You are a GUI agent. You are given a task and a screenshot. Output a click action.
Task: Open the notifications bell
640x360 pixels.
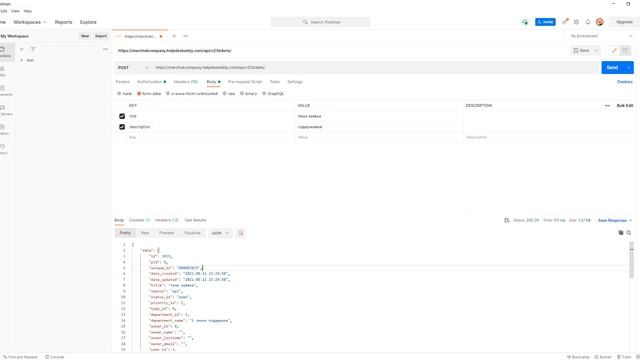(x=588, y=22)
